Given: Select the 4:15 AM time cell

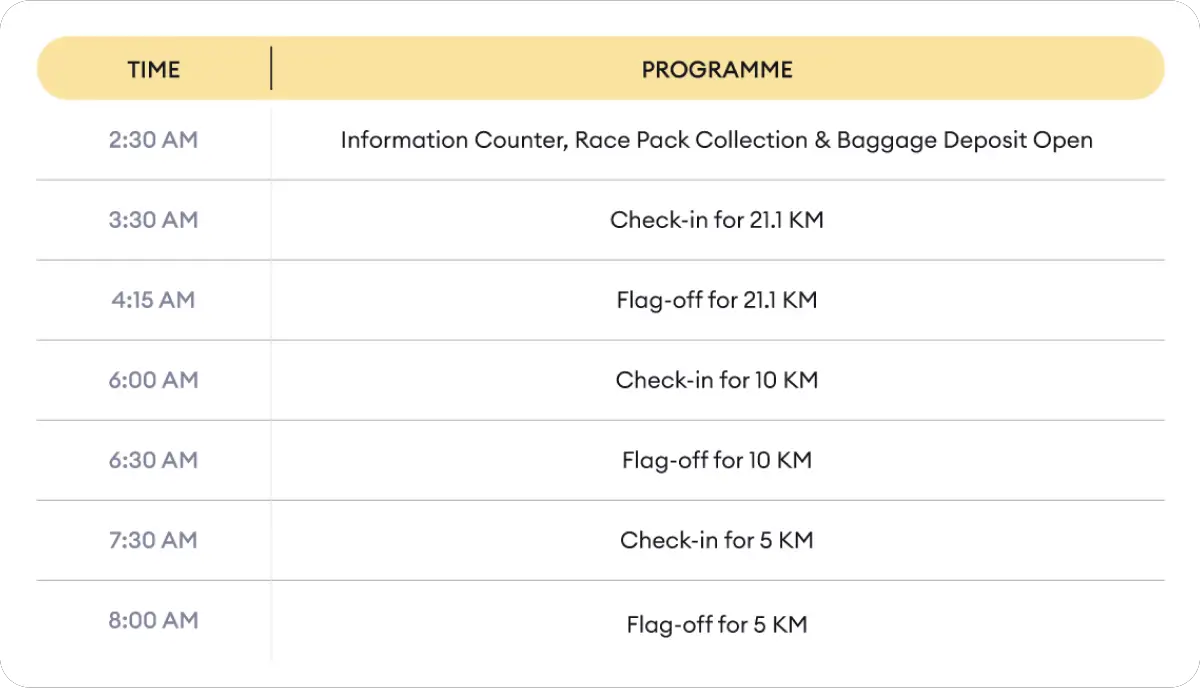Looking at the screenshot, I should point(153,300).
